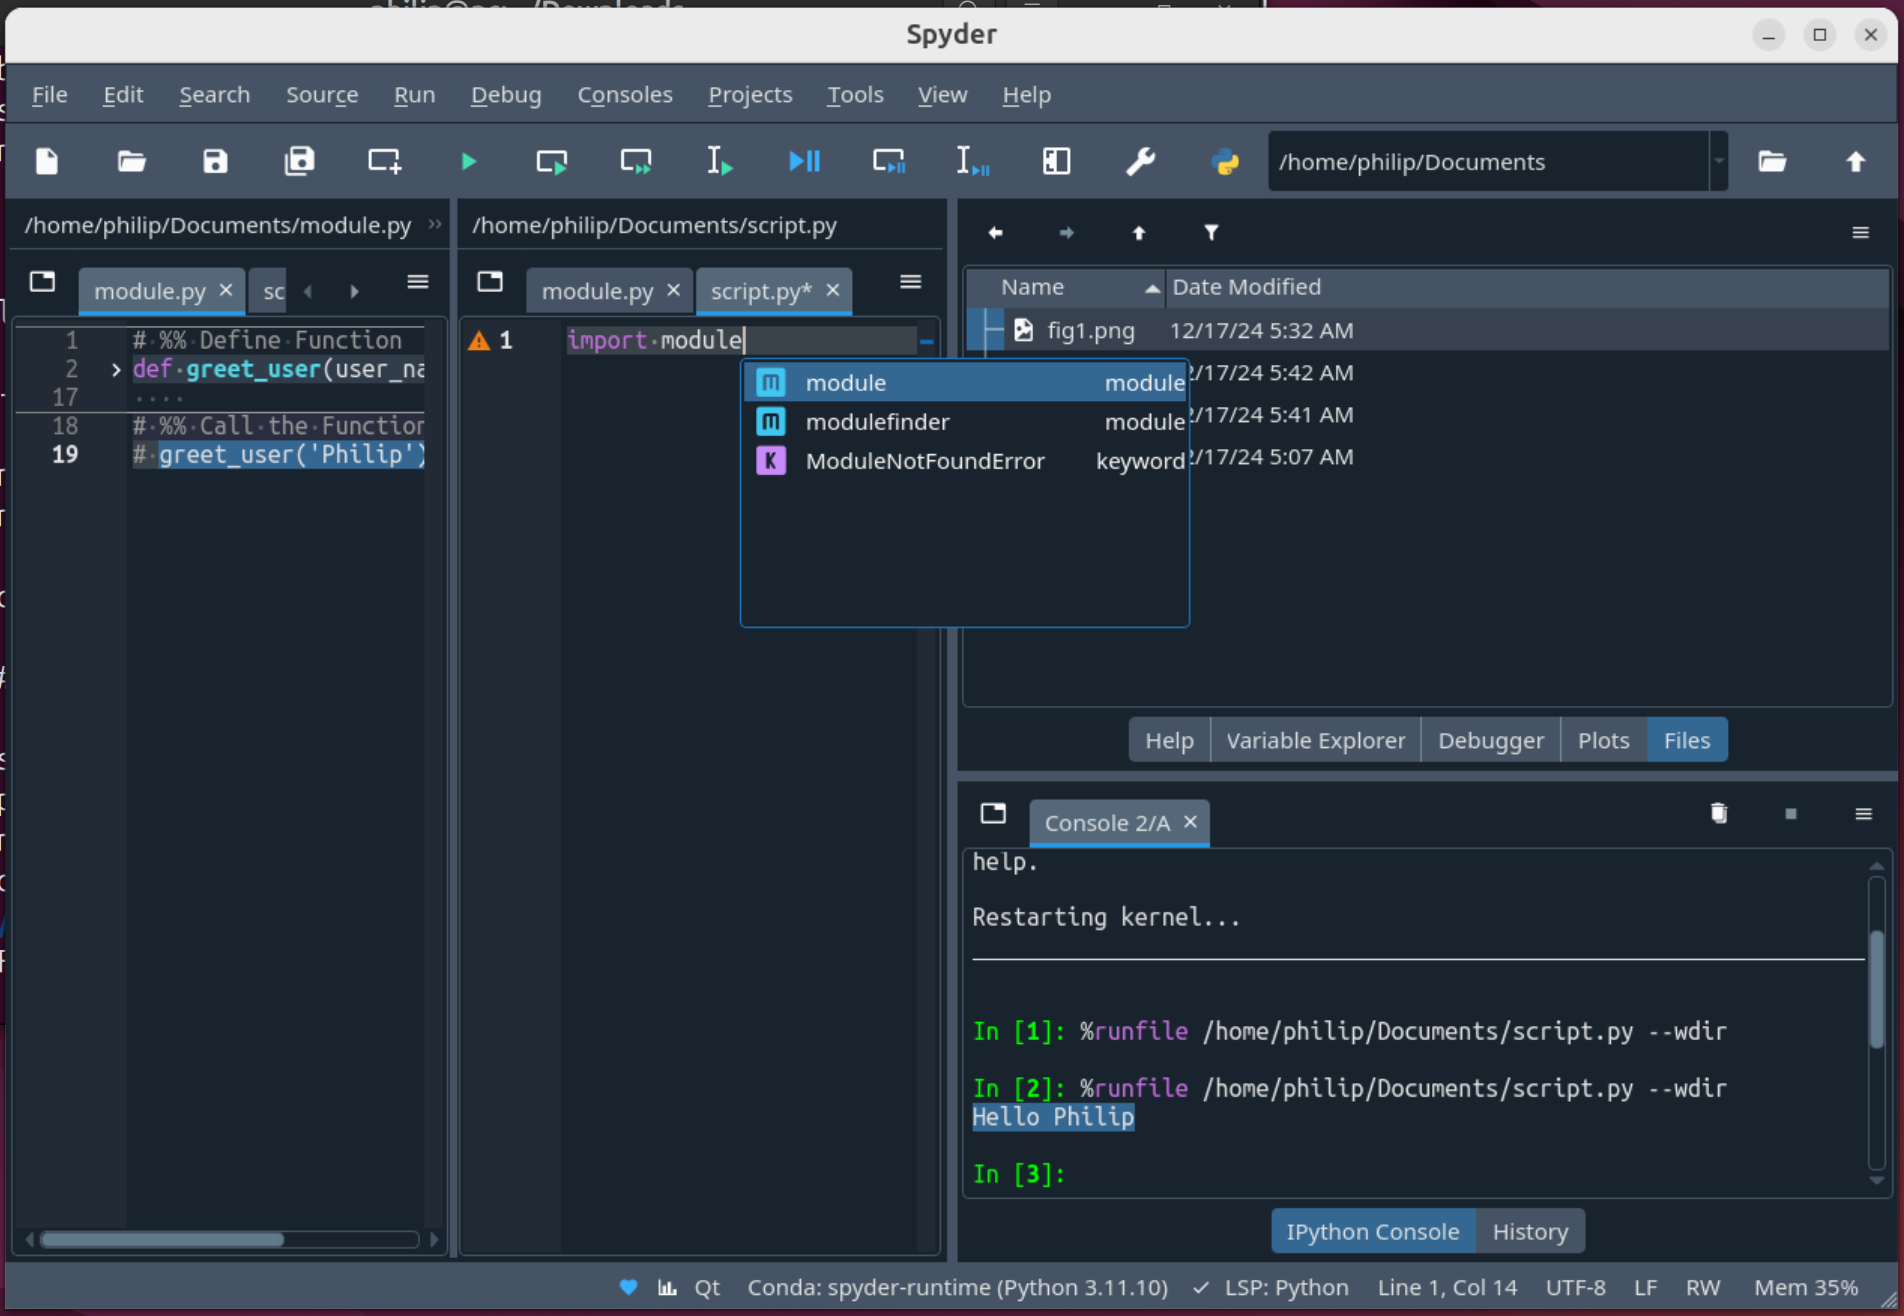
Task: Sort files by Name column
Action: pos(1066,287)
